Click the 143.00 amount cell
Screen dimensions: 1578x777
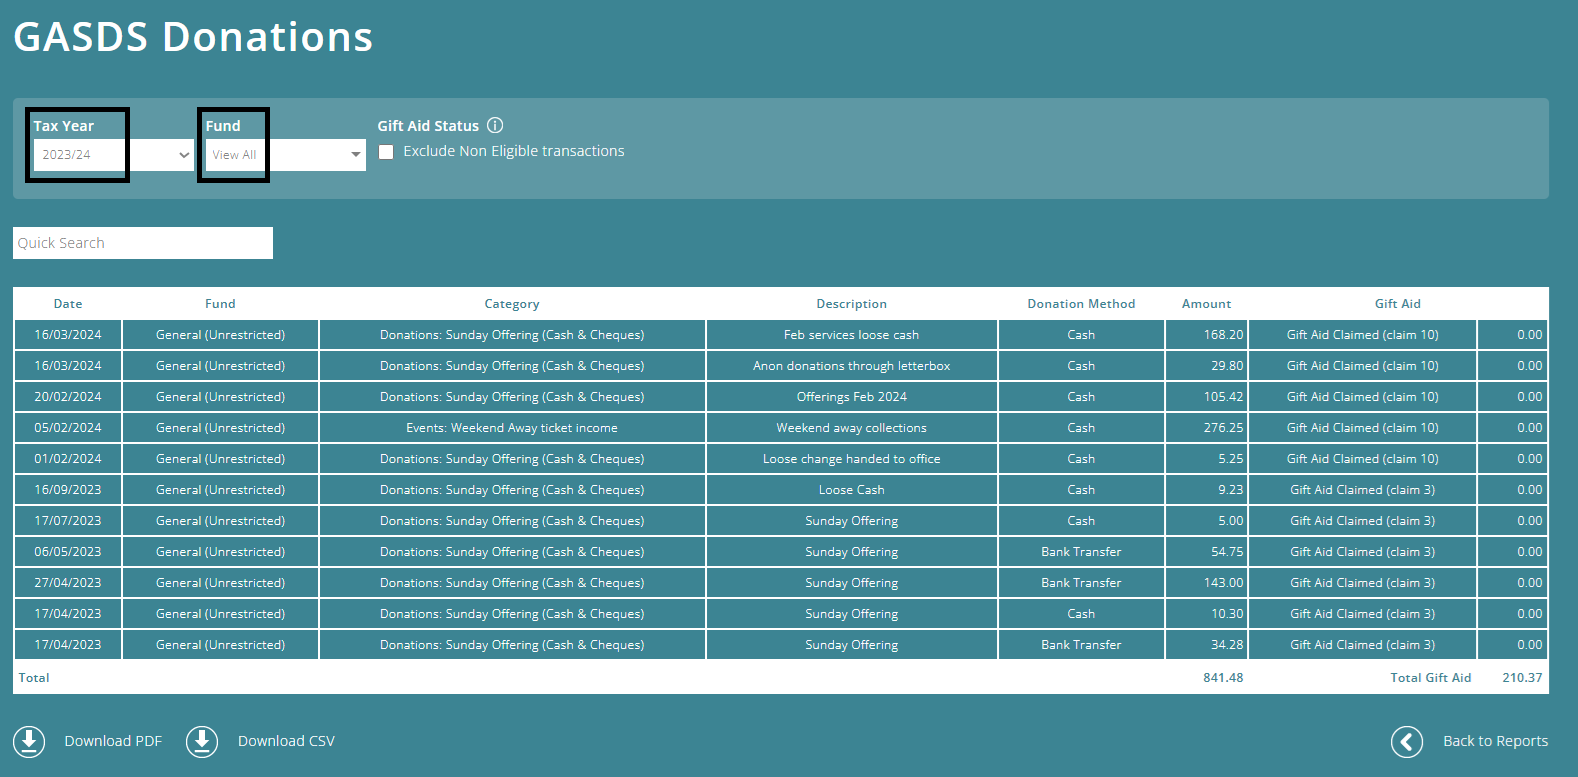[x=1206, y=583]
